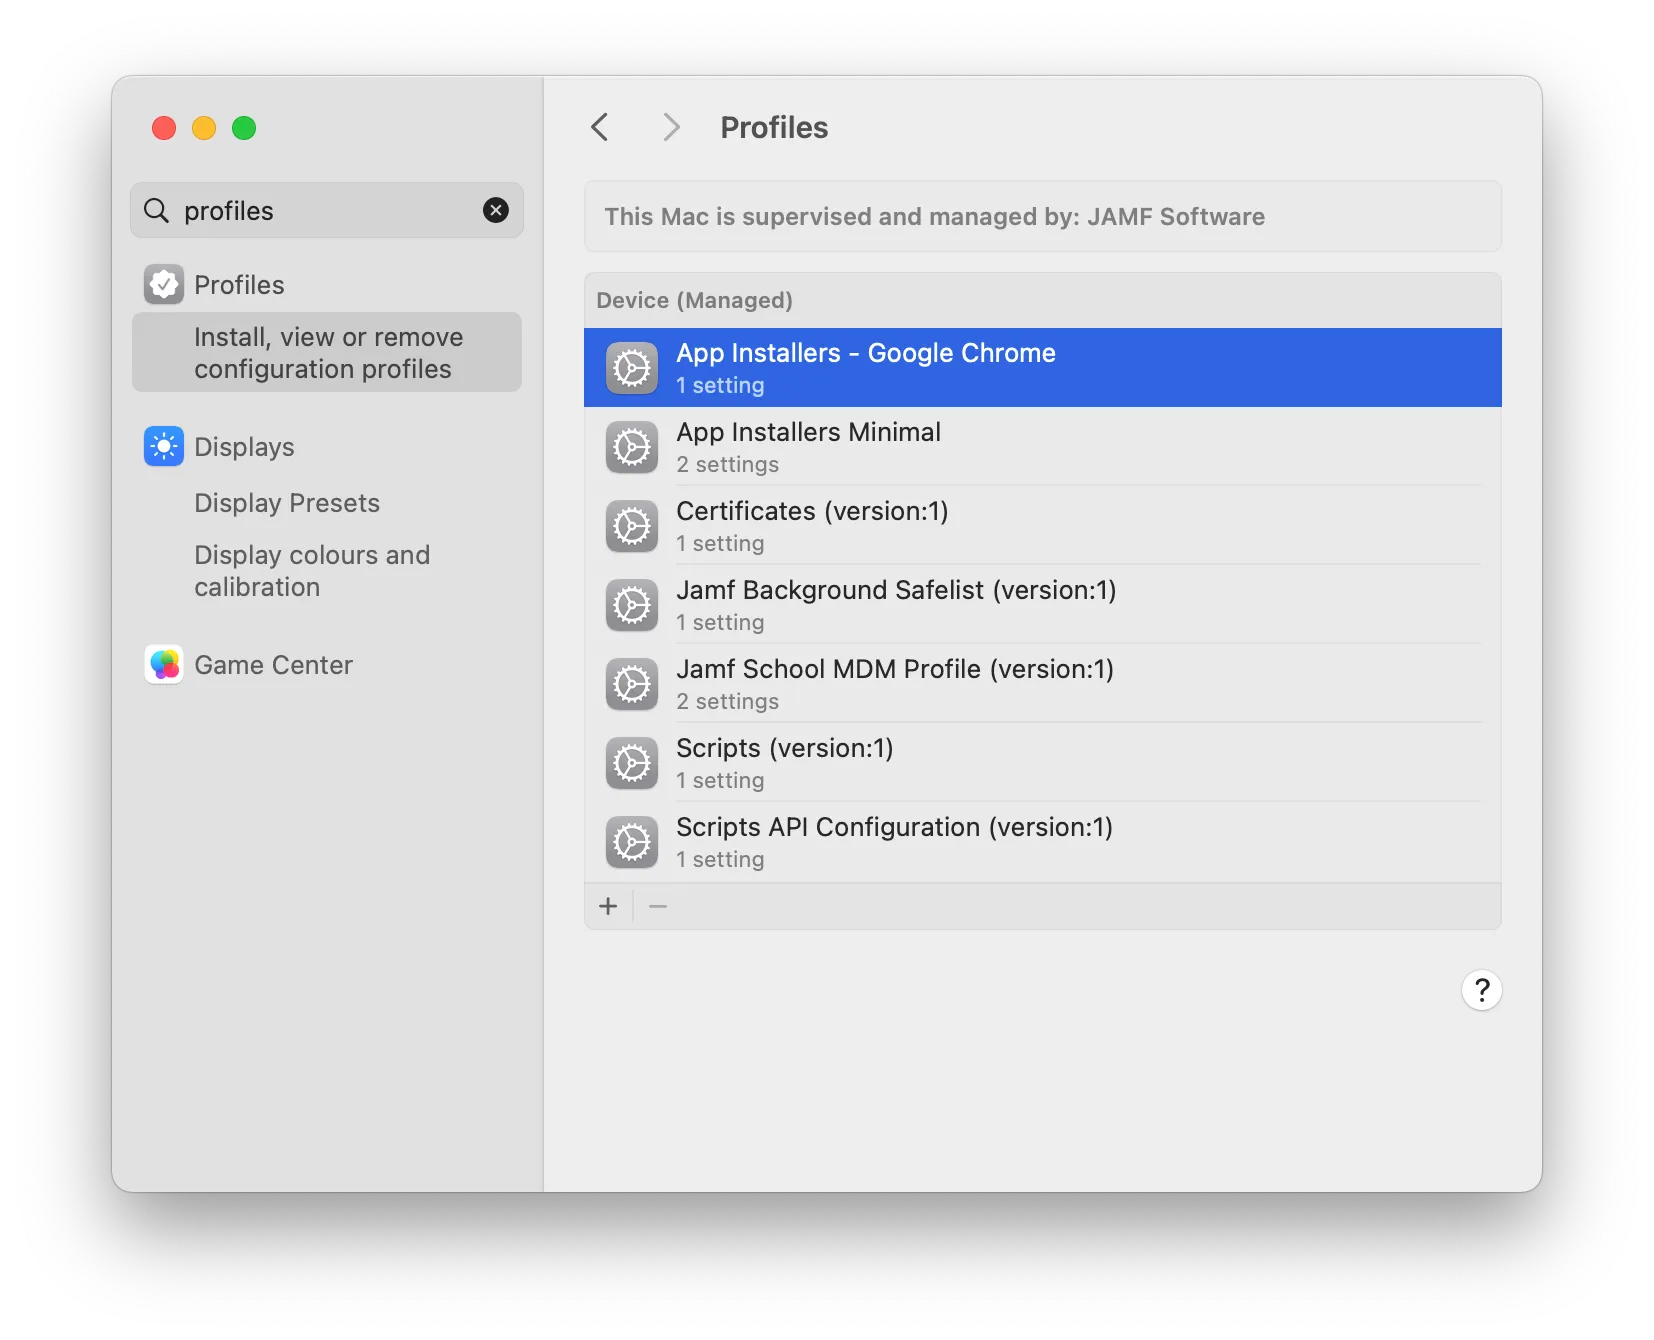Click the gear icon for Jamf School MDM Profile
Viewport: 1654px width, 1340px height.
click(632, 684)
